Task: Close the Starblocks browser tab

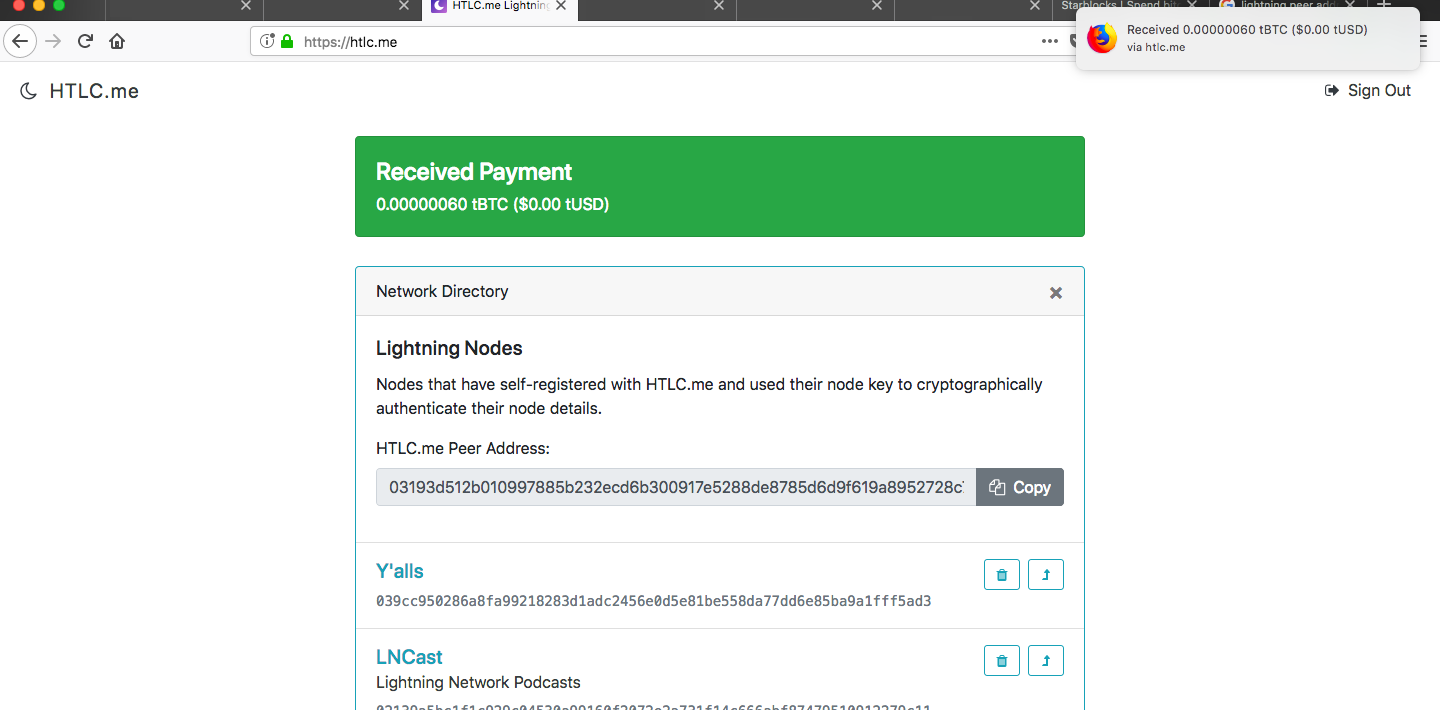Action: (x=1191, y=6)
